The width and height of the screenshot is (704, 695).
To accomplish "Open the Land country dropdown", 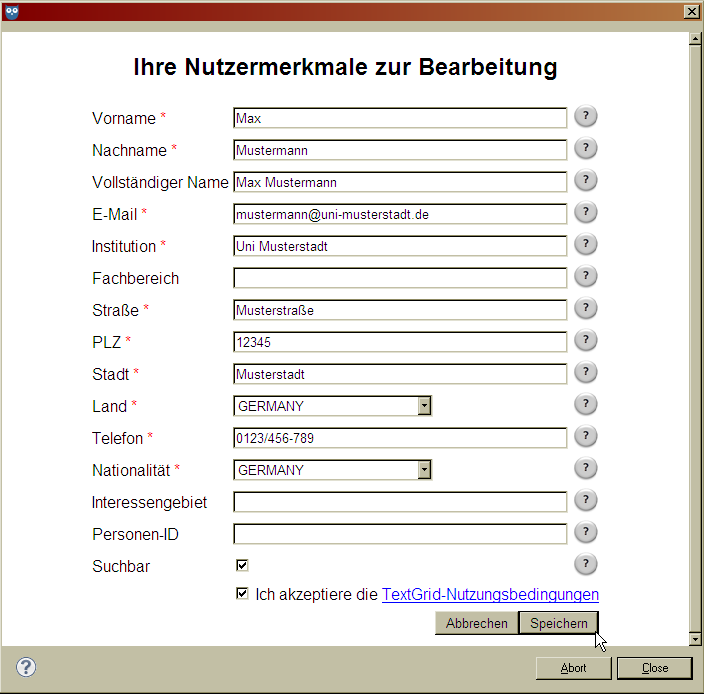I will (x=424, y=406).
